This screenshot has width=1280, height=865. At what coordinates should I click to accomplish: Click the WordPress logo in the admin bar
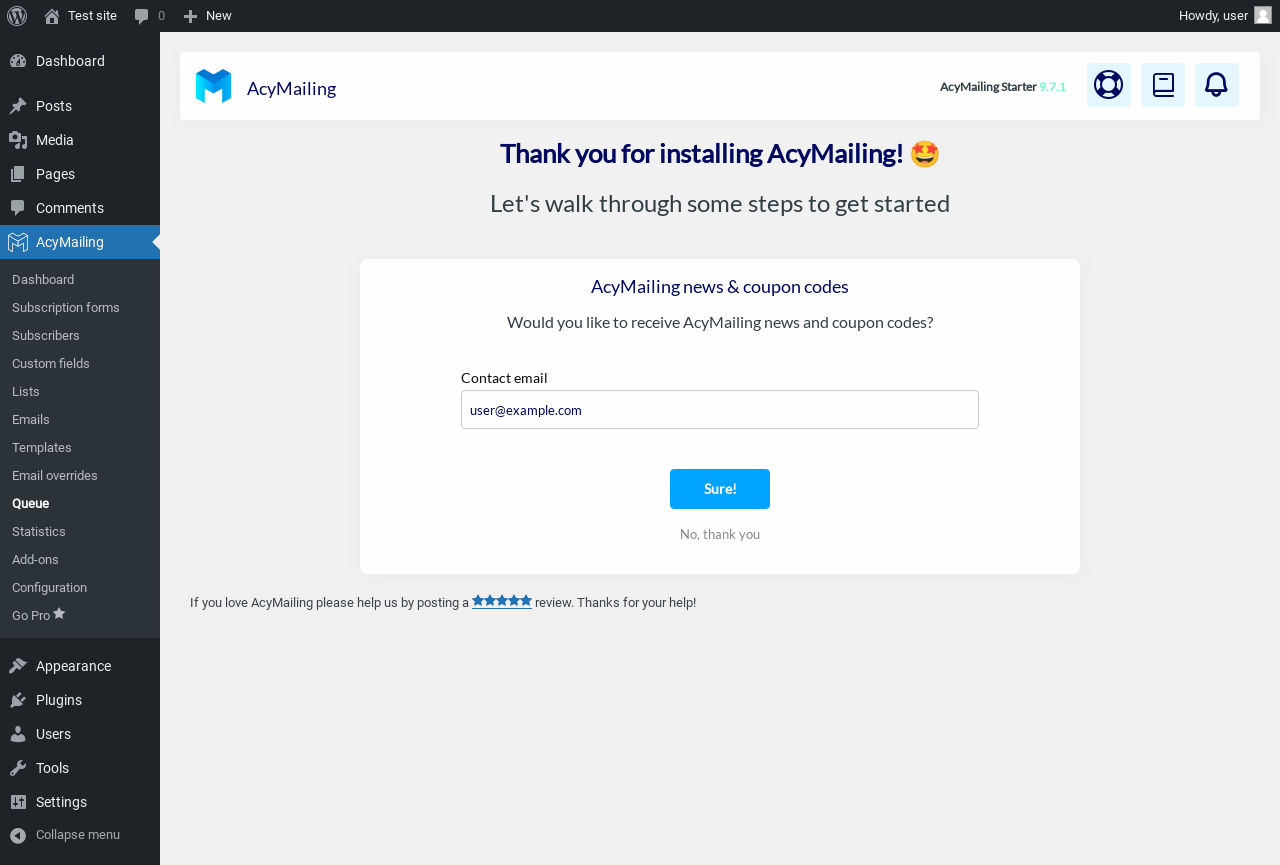17,16
